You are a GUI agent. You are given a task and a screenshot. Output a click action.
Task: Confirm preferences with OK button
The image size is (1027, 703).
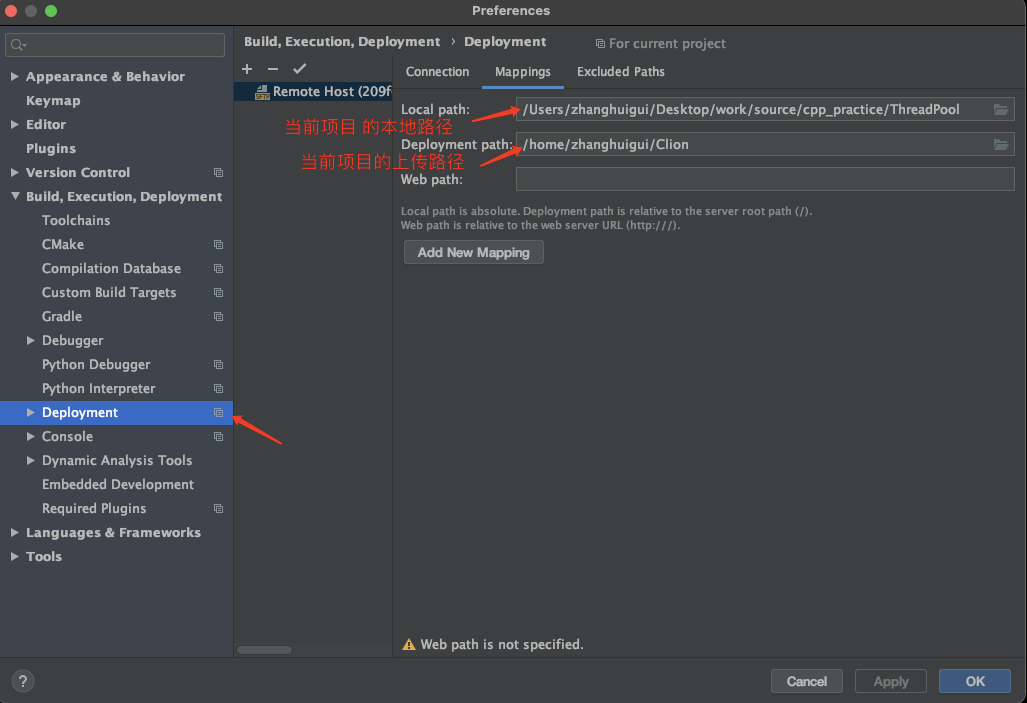pos(975,681)
